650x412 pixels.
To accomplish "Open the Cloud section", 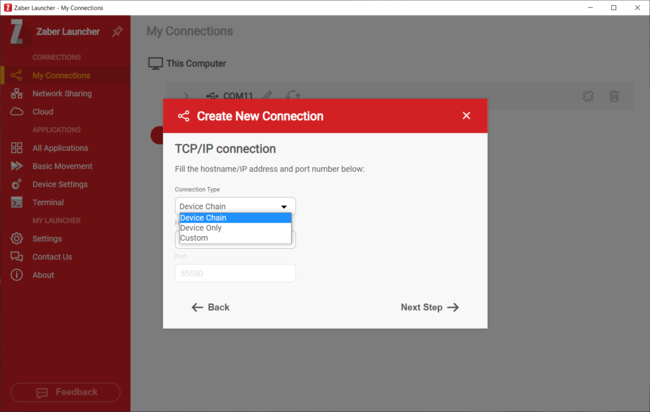I will (43, 111).
